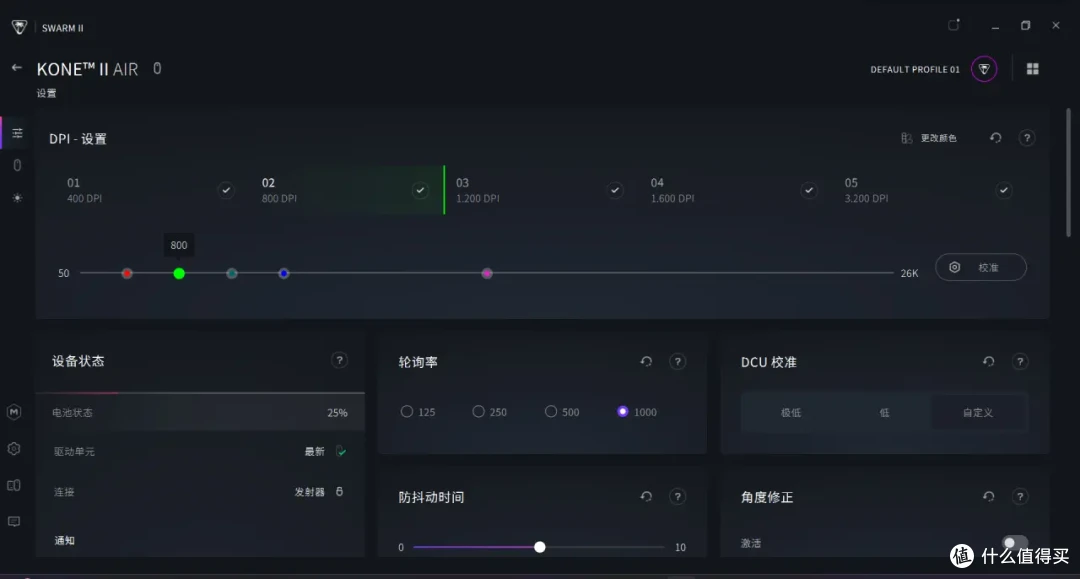Go back using the left arrow

point(17,67)
